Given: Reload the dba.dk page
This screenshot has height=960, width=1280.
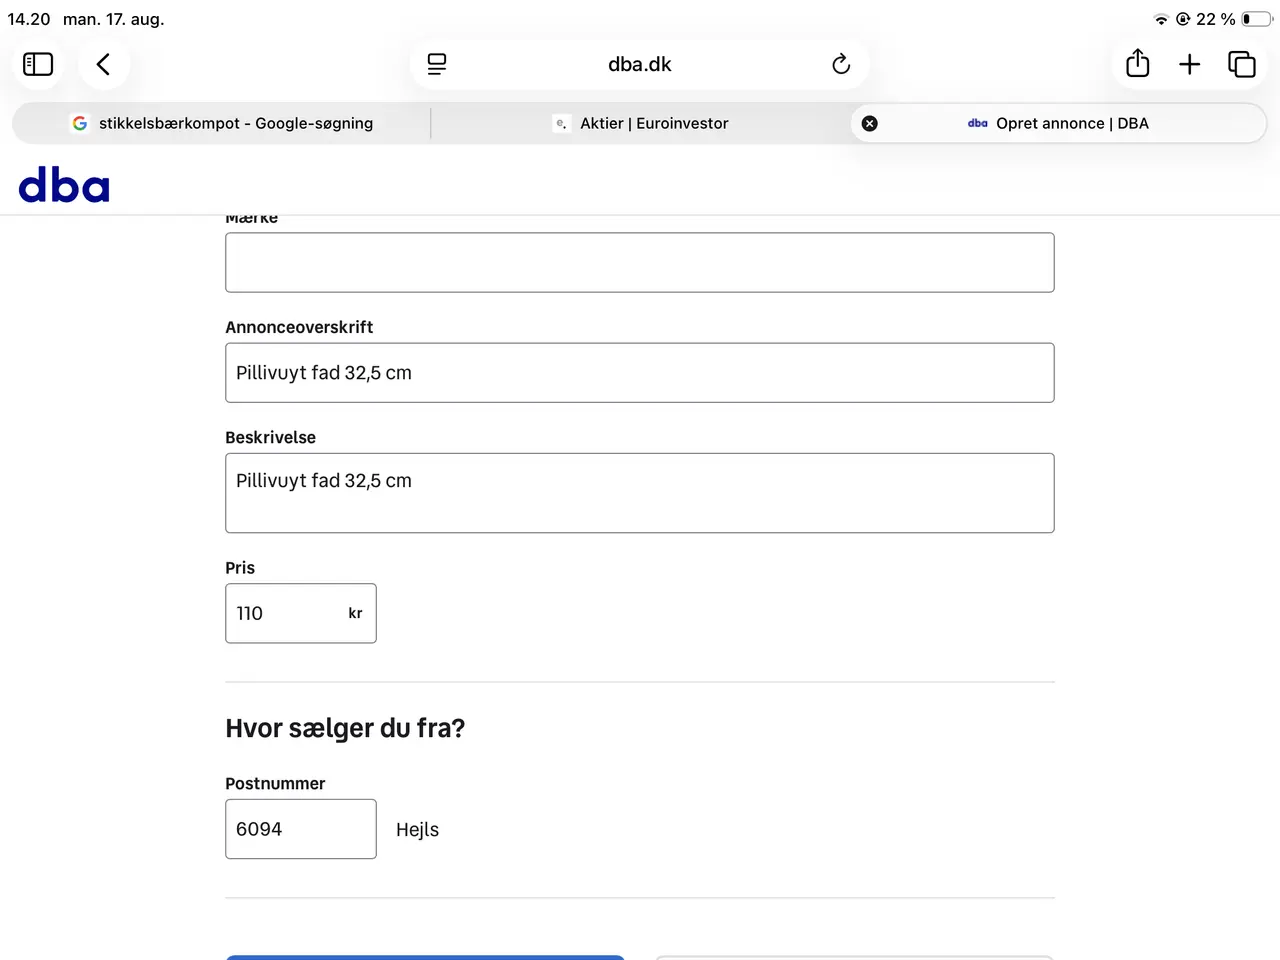Looking at the screenshot, I should tap(841, 64).
